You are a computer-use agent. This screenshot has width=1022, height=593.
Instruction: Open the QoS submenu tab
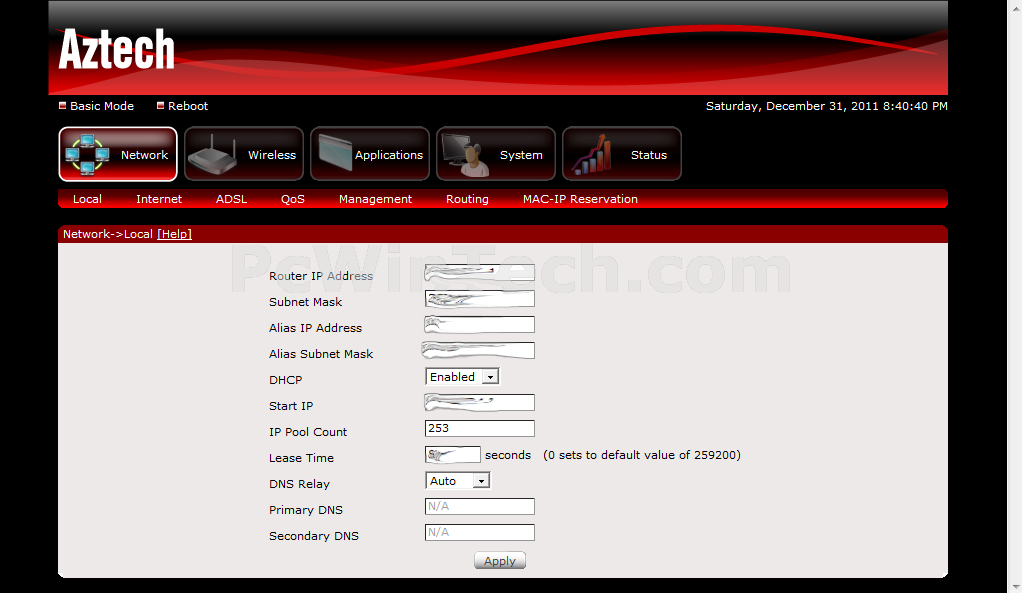click(293, 199)
